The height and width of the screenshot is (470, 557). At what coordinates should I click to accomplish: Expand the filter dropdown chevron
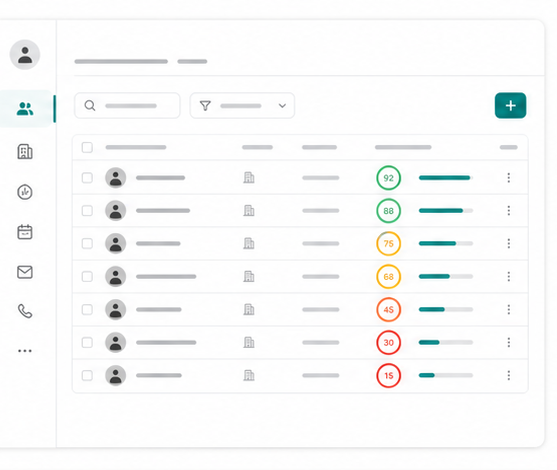coord(282,106)
